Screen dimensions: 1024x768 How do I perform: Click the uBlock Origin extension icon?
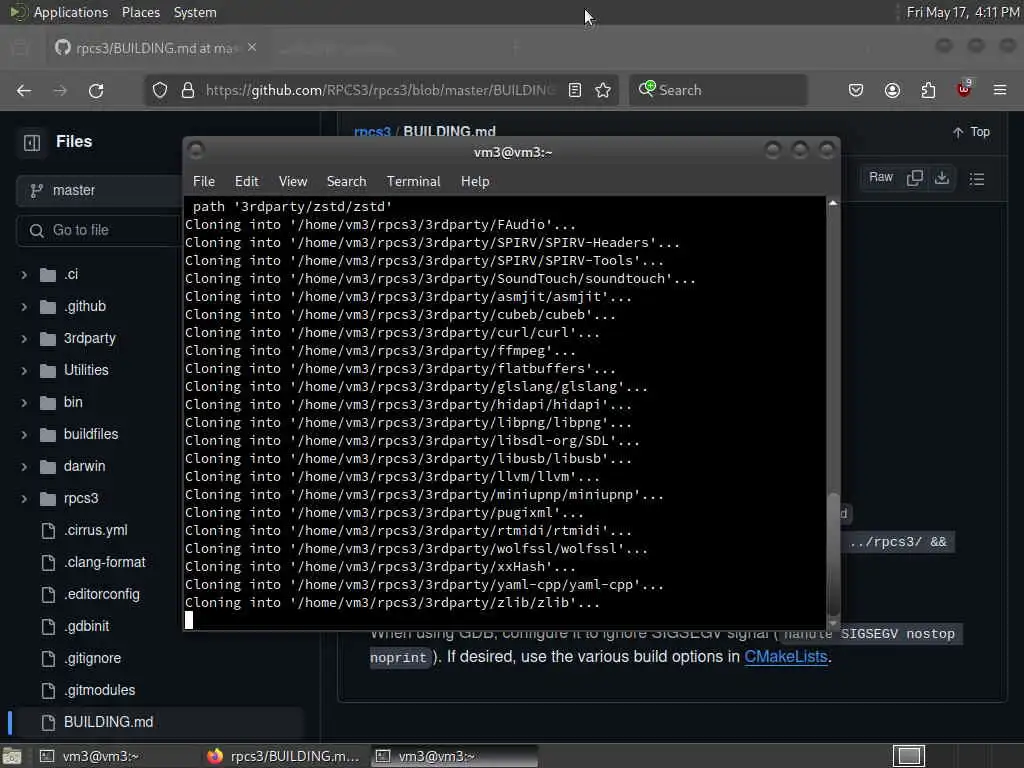coord(964,89)
